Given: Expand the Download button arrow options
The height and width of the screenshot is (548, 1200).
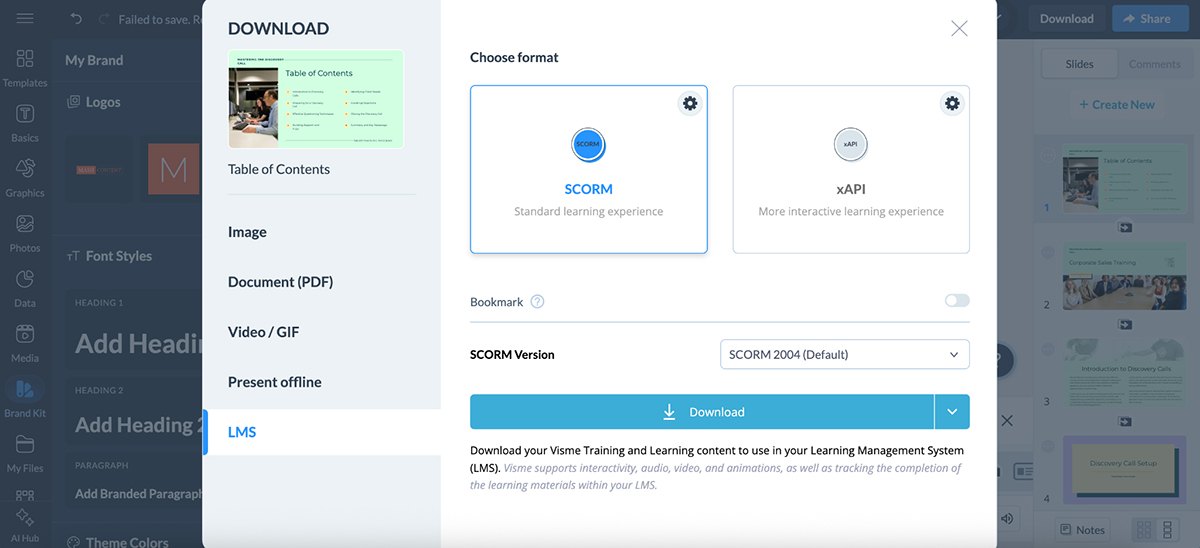Looking at the screenshot, I should [952, 412].
